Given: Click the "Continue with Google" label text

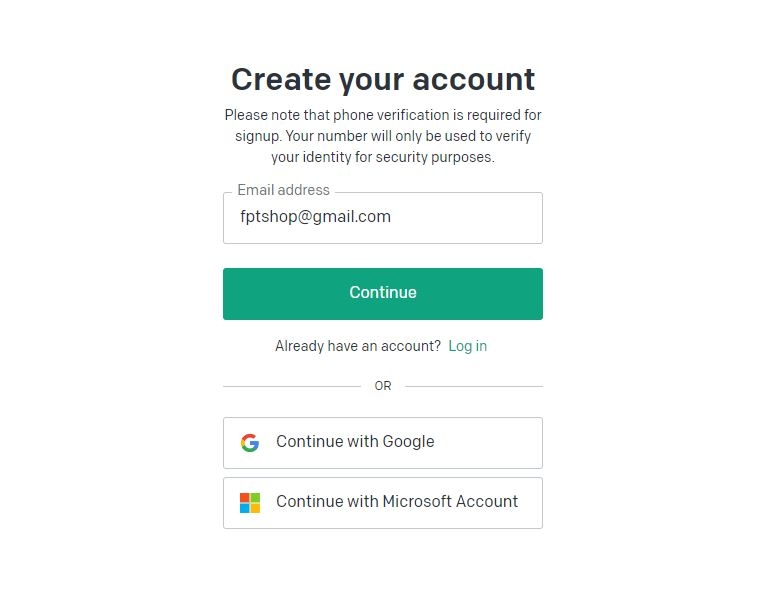Looking at the screenshot, I should [x=355, y=442].
